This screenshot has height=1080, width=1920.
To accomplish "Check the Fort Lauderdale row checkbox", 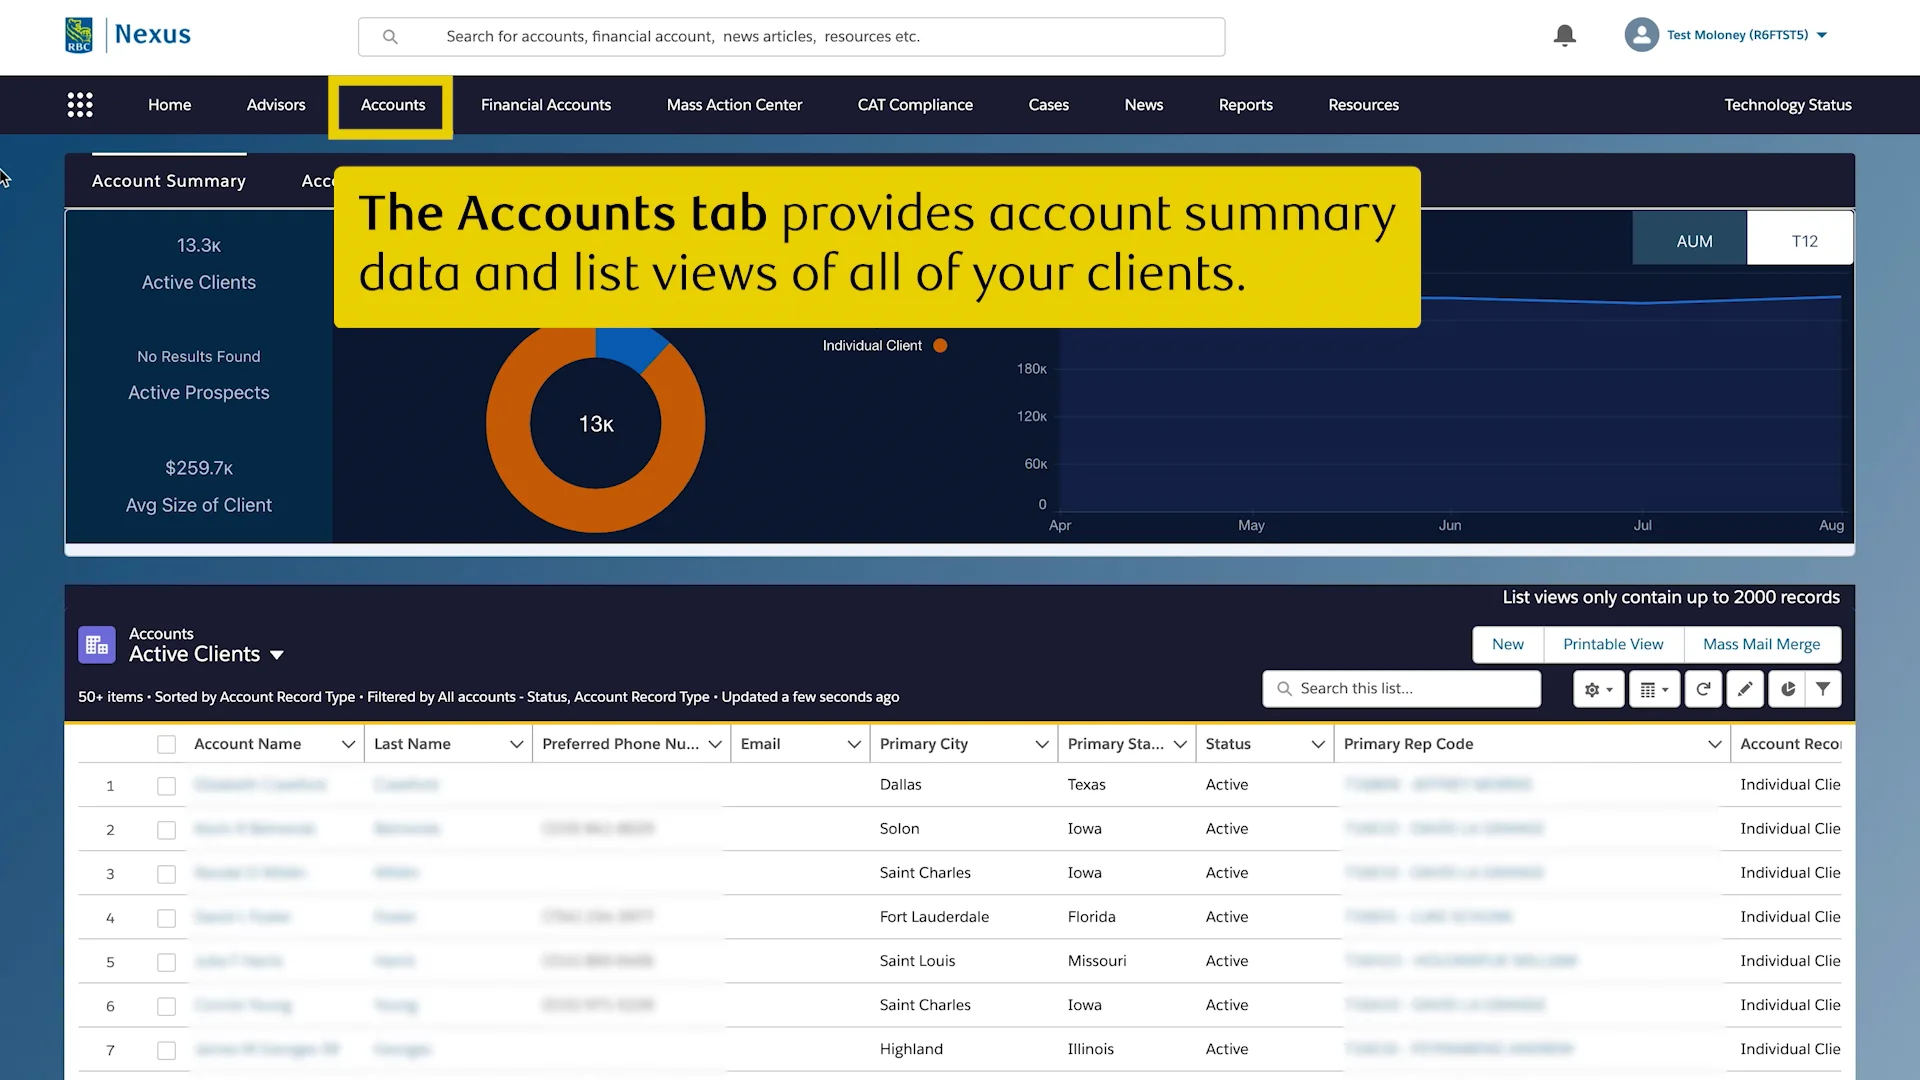I will 167,918.
